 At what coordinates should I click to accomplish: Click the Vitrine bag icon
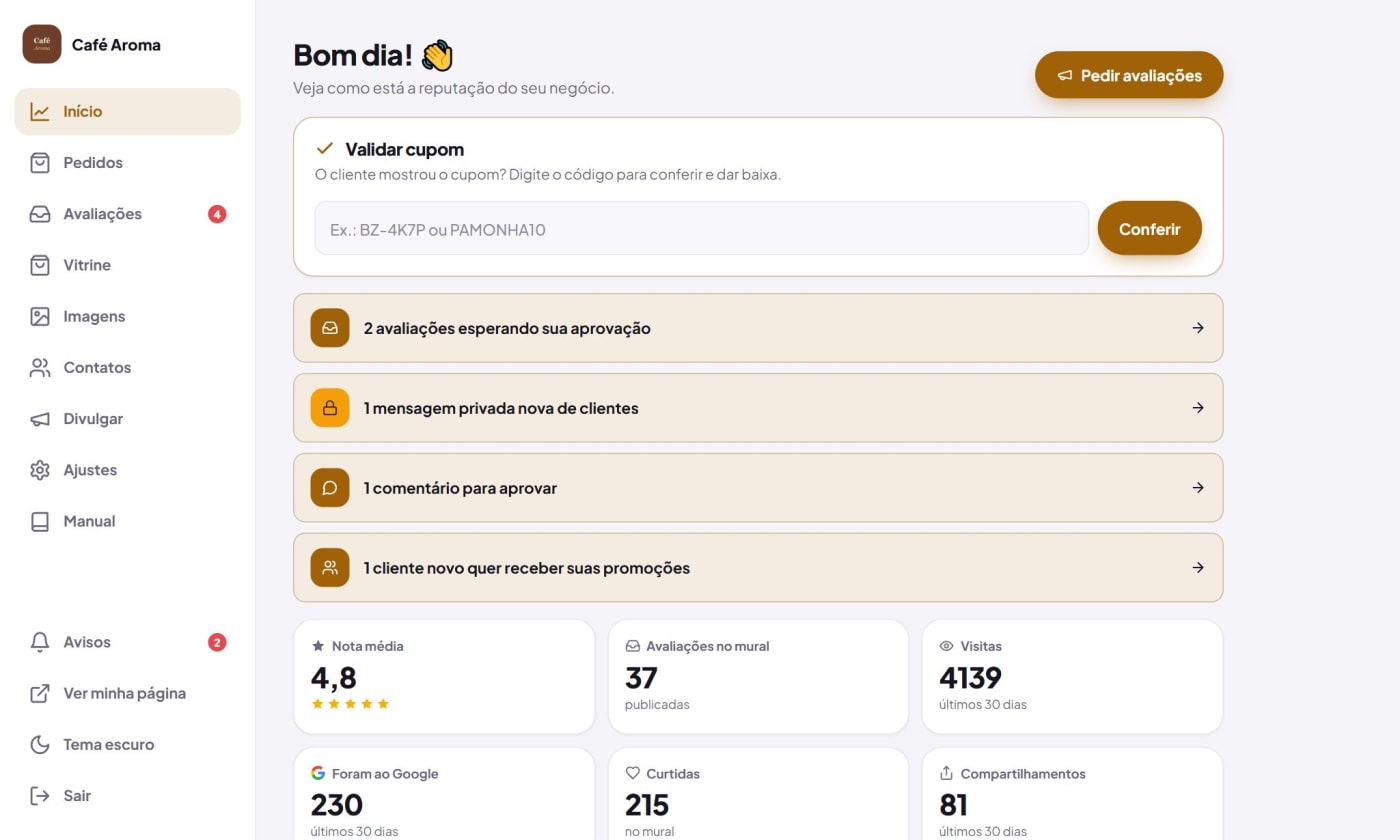click(40, 265)
